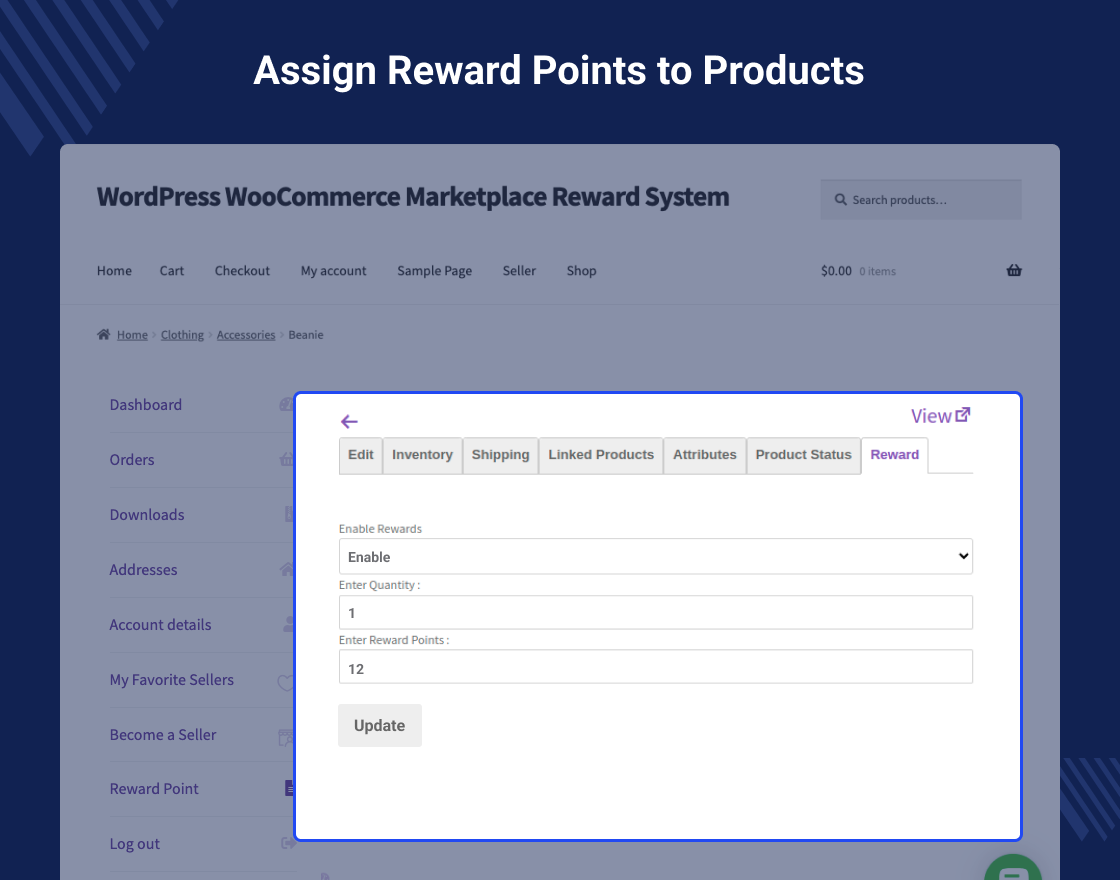
Task: Open Dashboard in the account sidebar
Action: pos(146,405)
